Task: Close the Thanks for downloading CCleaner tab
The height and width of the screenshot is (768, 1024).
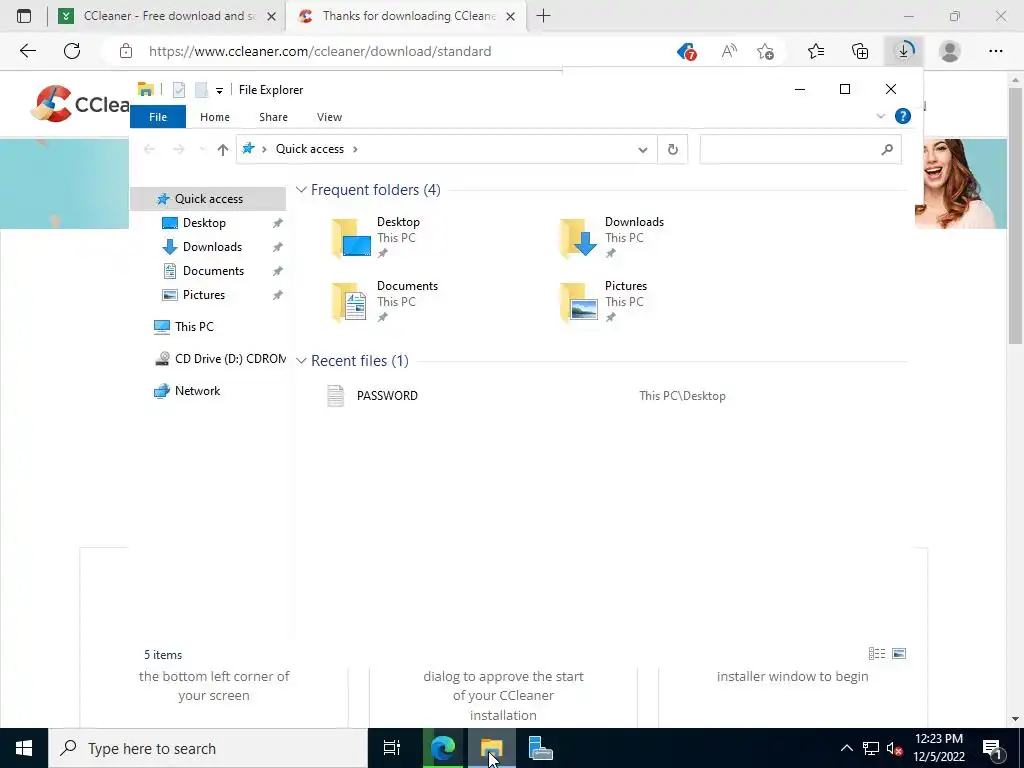Action: click(x=511, y=16)
